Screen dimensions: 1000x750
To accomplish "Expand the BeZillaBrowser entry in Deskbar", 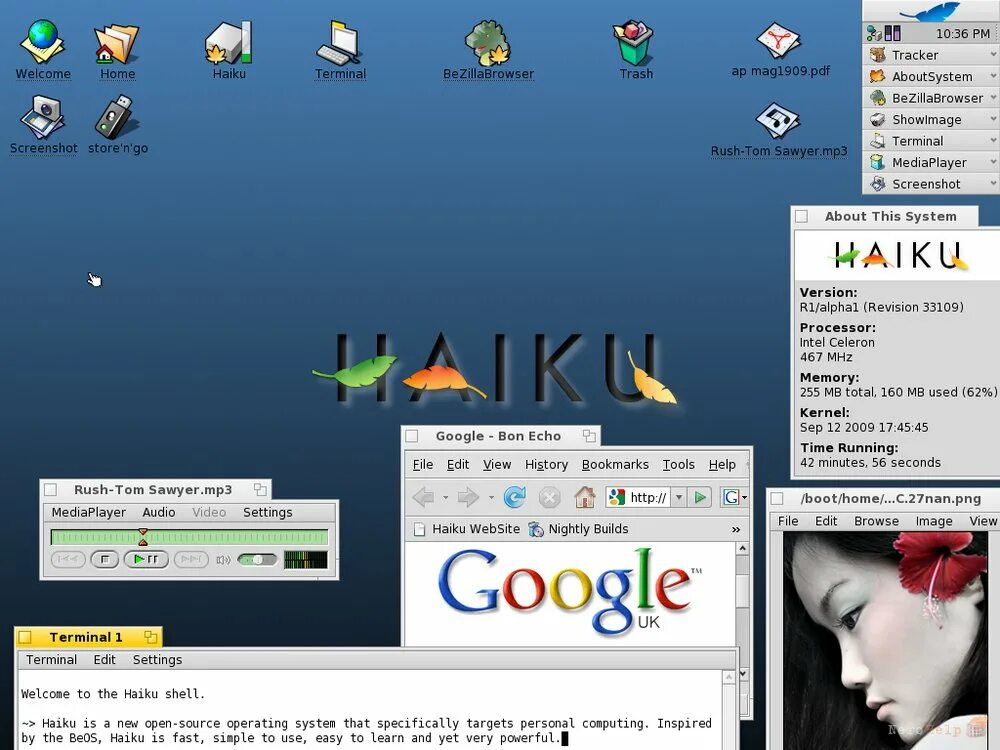I will click(993, 98).
